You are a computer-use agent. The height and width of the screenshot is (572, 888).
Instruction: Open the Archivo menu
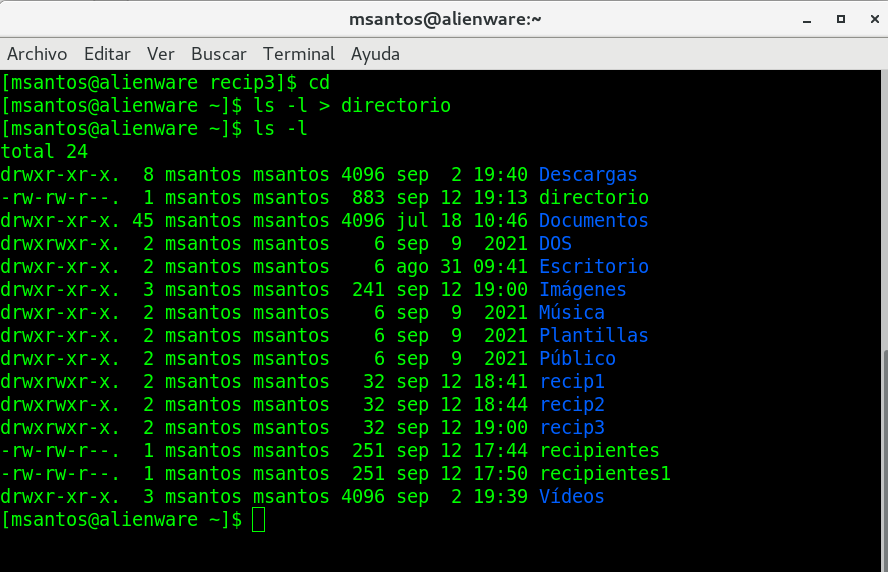(37, 54)
